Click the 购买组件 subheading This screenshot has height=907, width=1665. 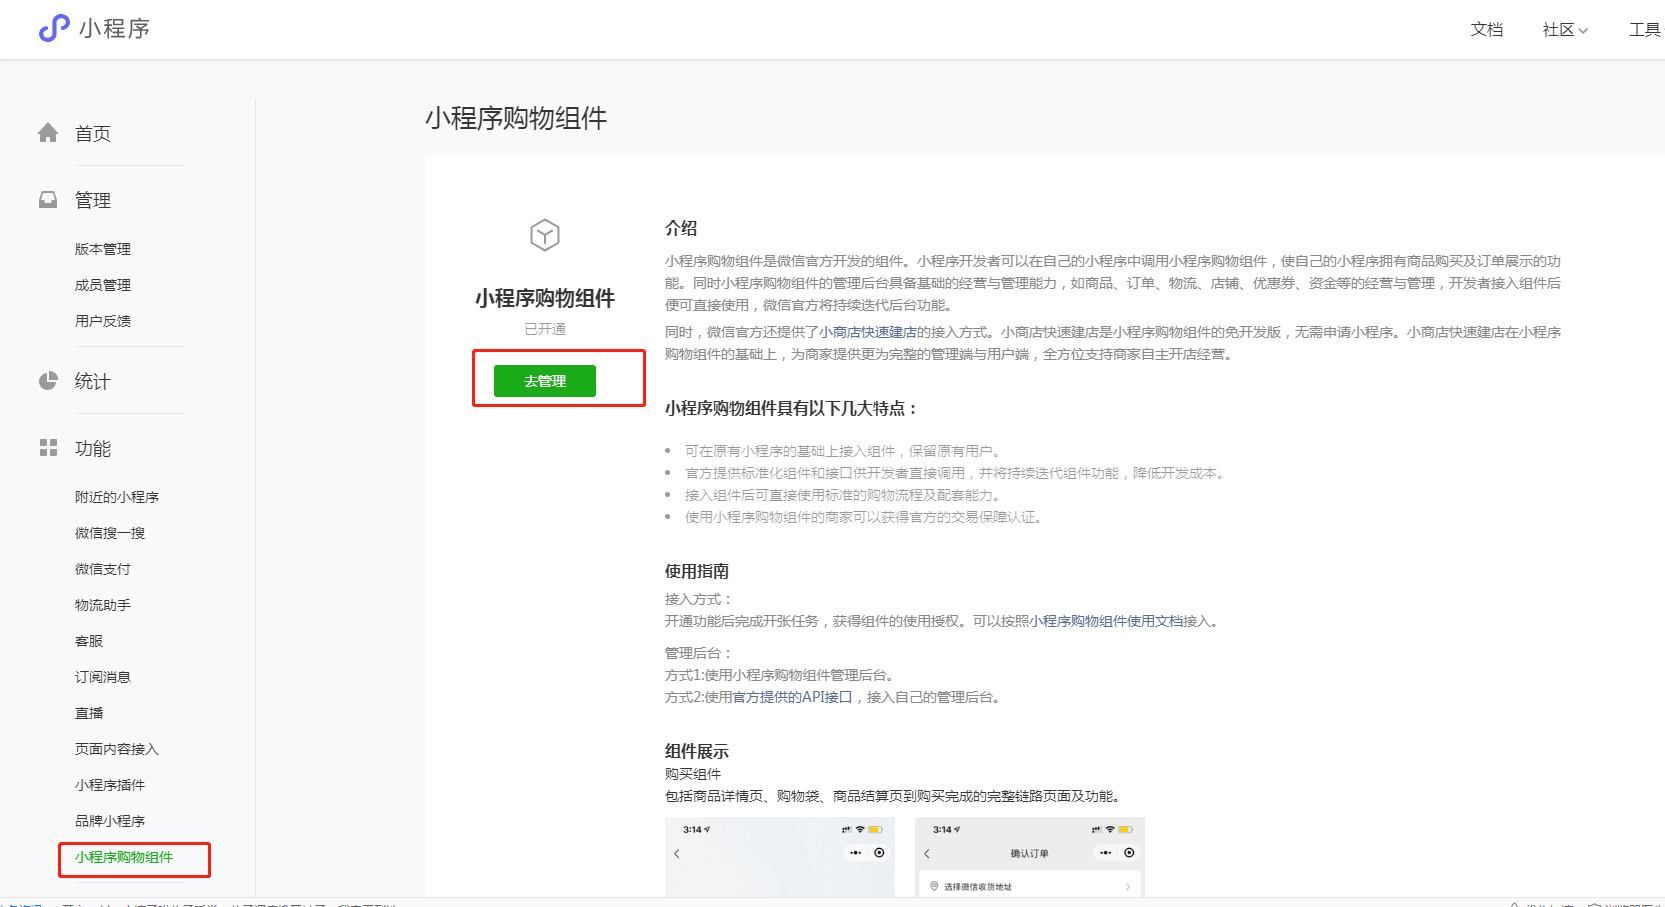tap(693, 774)
